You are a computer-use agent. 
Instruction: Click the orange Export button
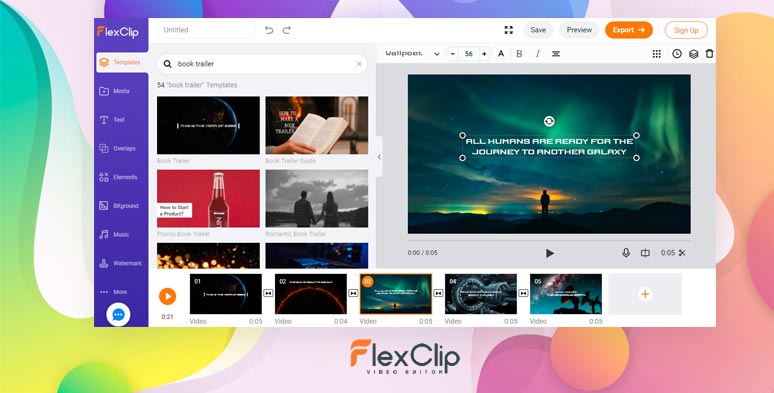(629, 30)
